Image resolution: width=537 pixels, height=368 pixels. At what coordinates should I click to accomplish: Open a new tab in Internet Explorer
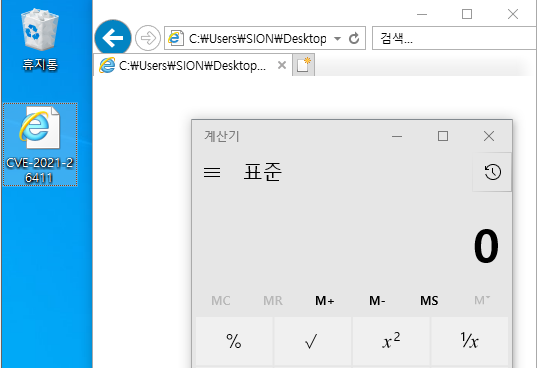click(x=303, y=65)
